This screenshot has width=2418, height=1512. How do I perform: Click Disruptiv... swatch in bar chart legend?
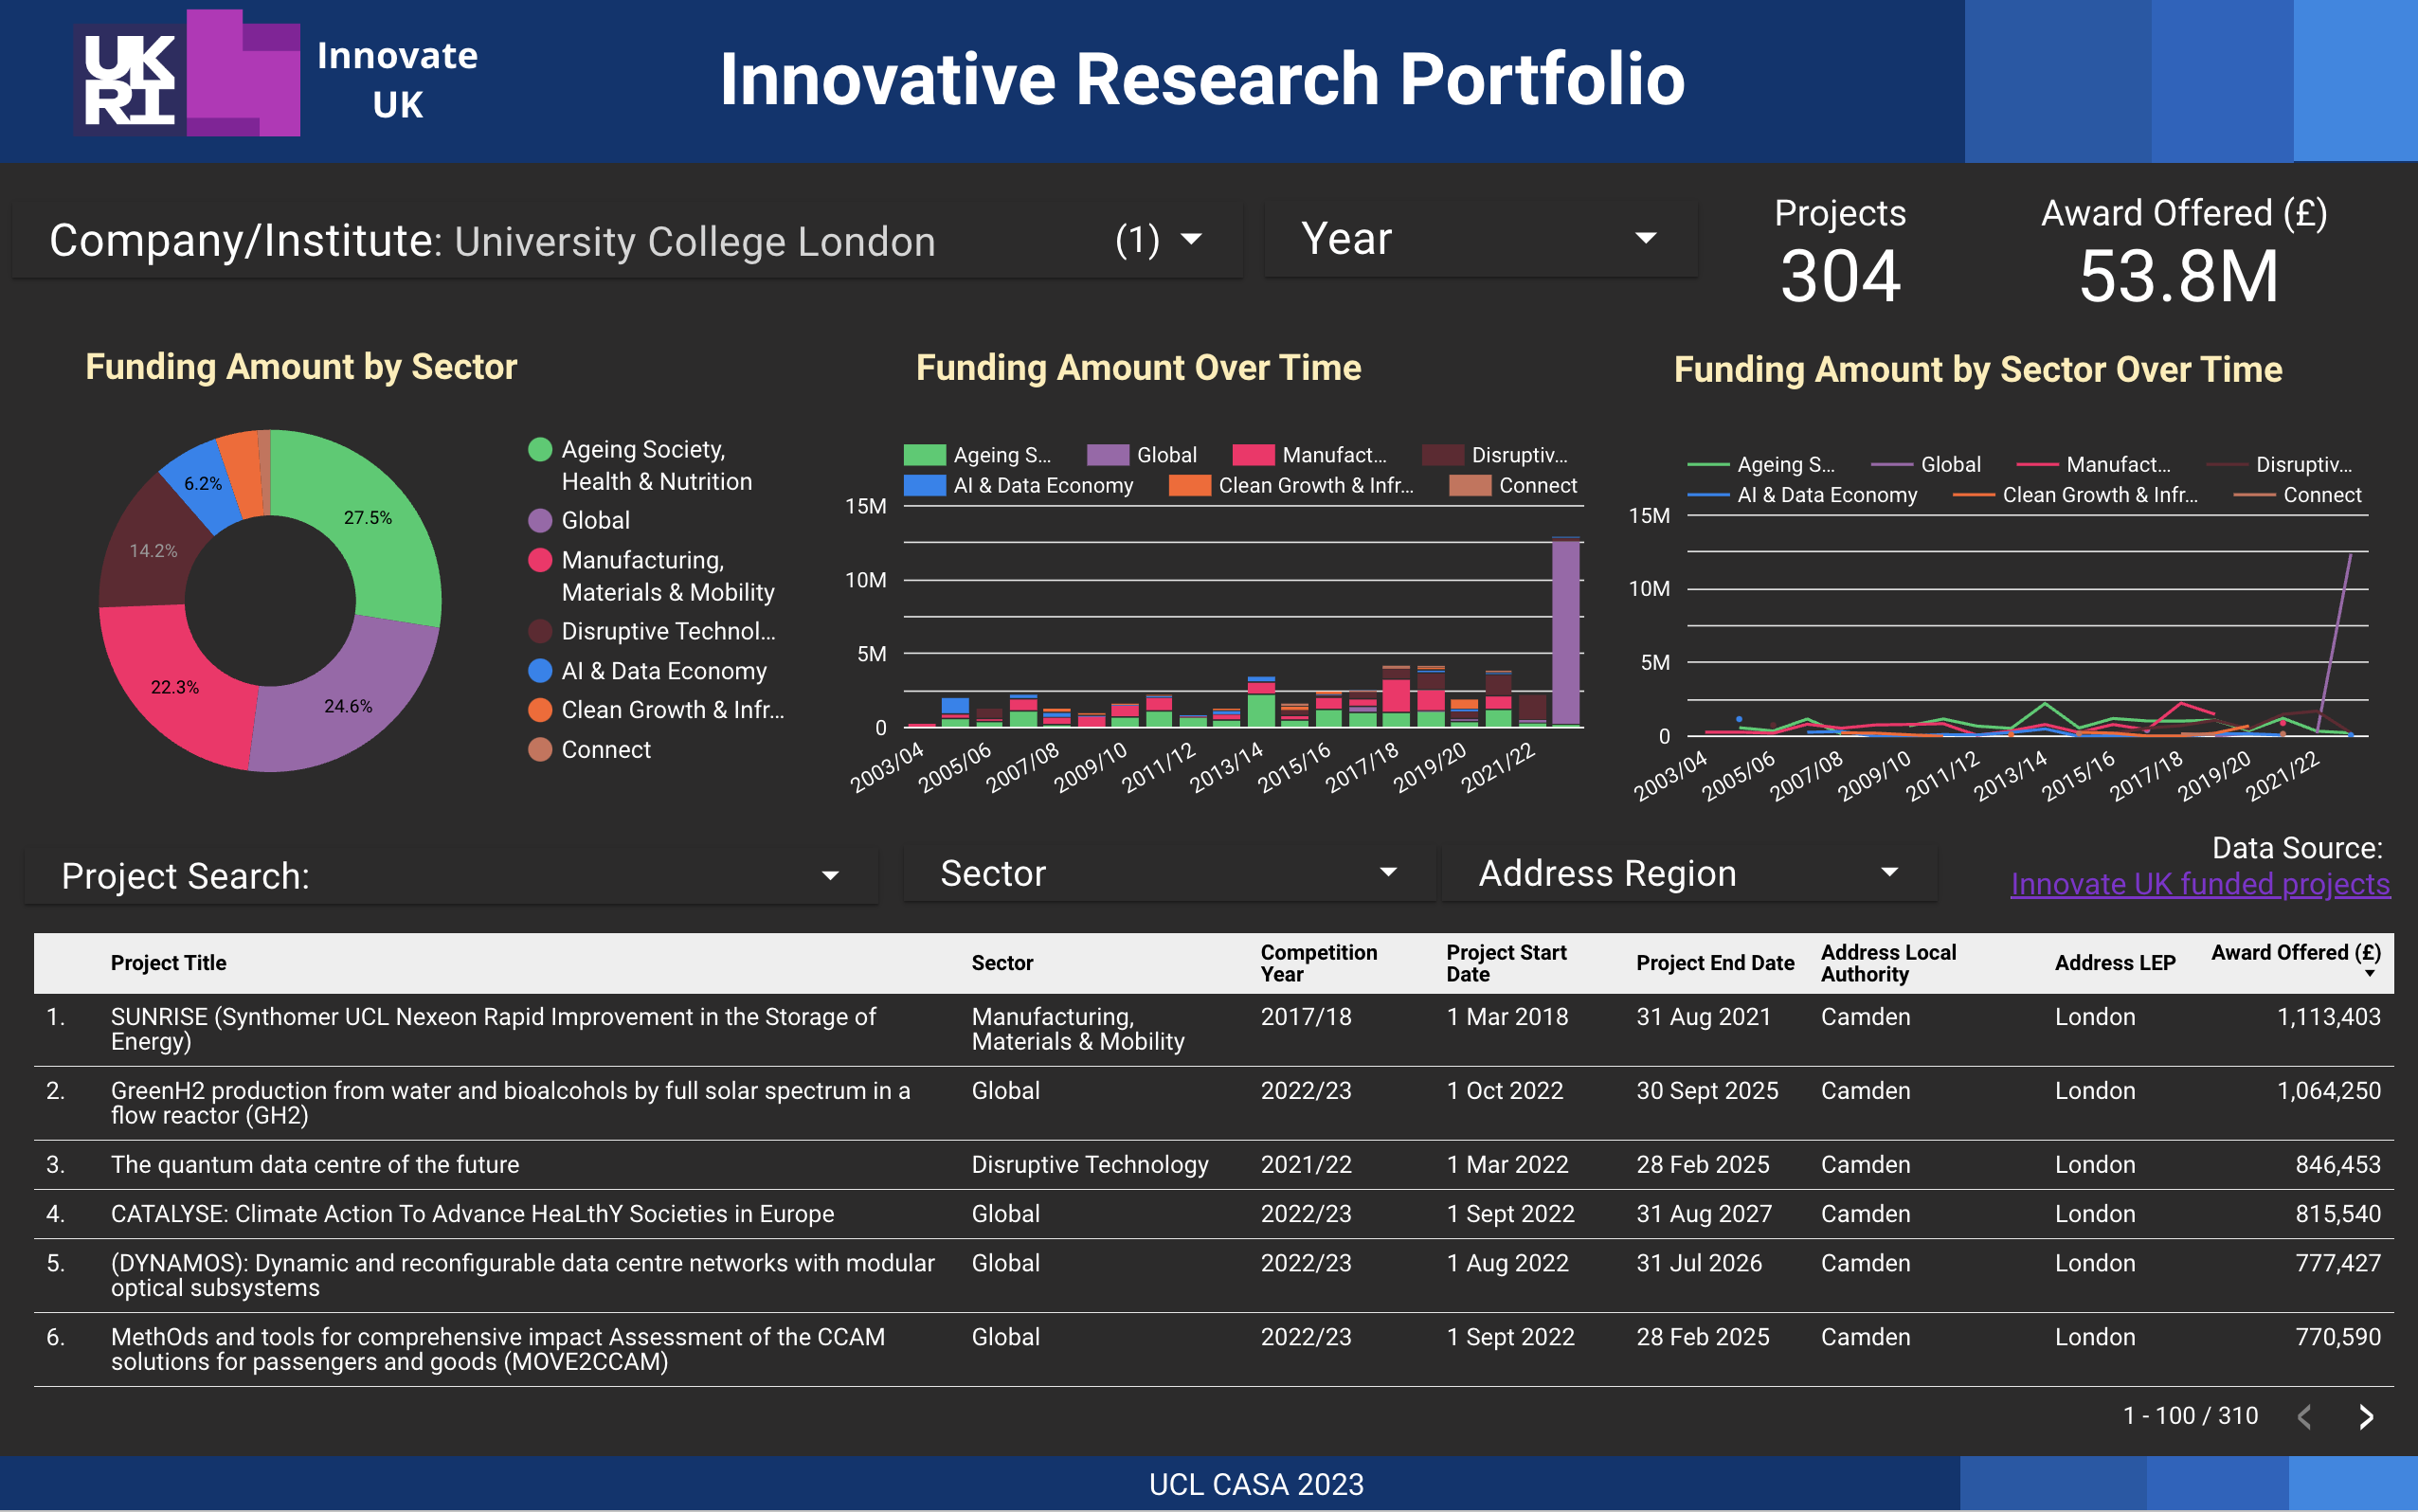click(1443, 455)
